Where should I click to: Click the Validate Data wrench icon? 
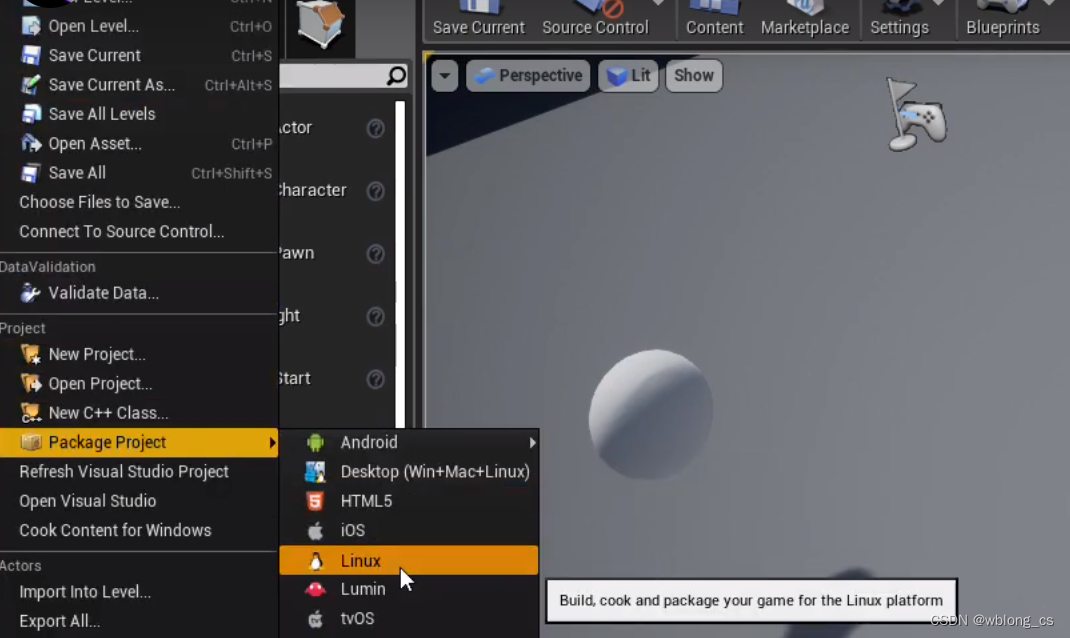coord(31,293)
